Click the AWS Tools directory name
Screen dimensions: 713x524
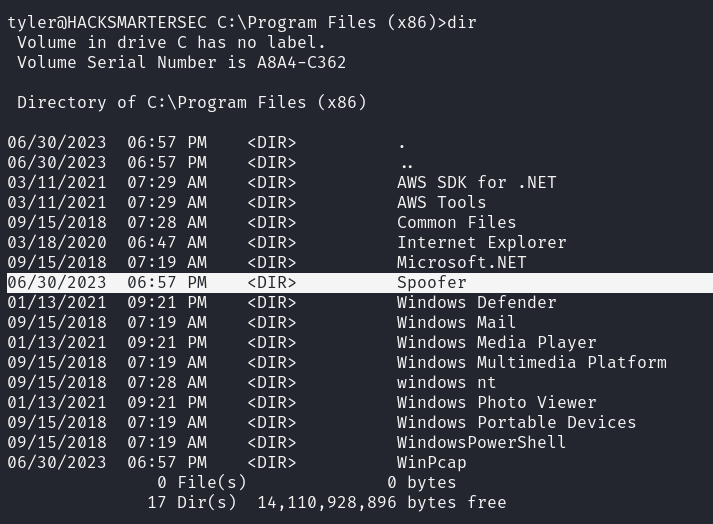pos(441,202)
